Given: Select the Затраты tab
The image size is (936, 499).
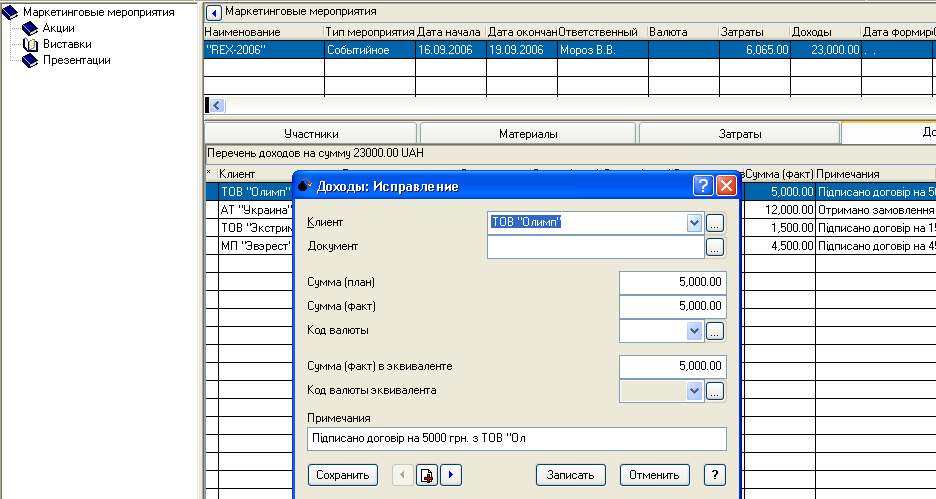Looking at the screenshot, I should point(740,133).
